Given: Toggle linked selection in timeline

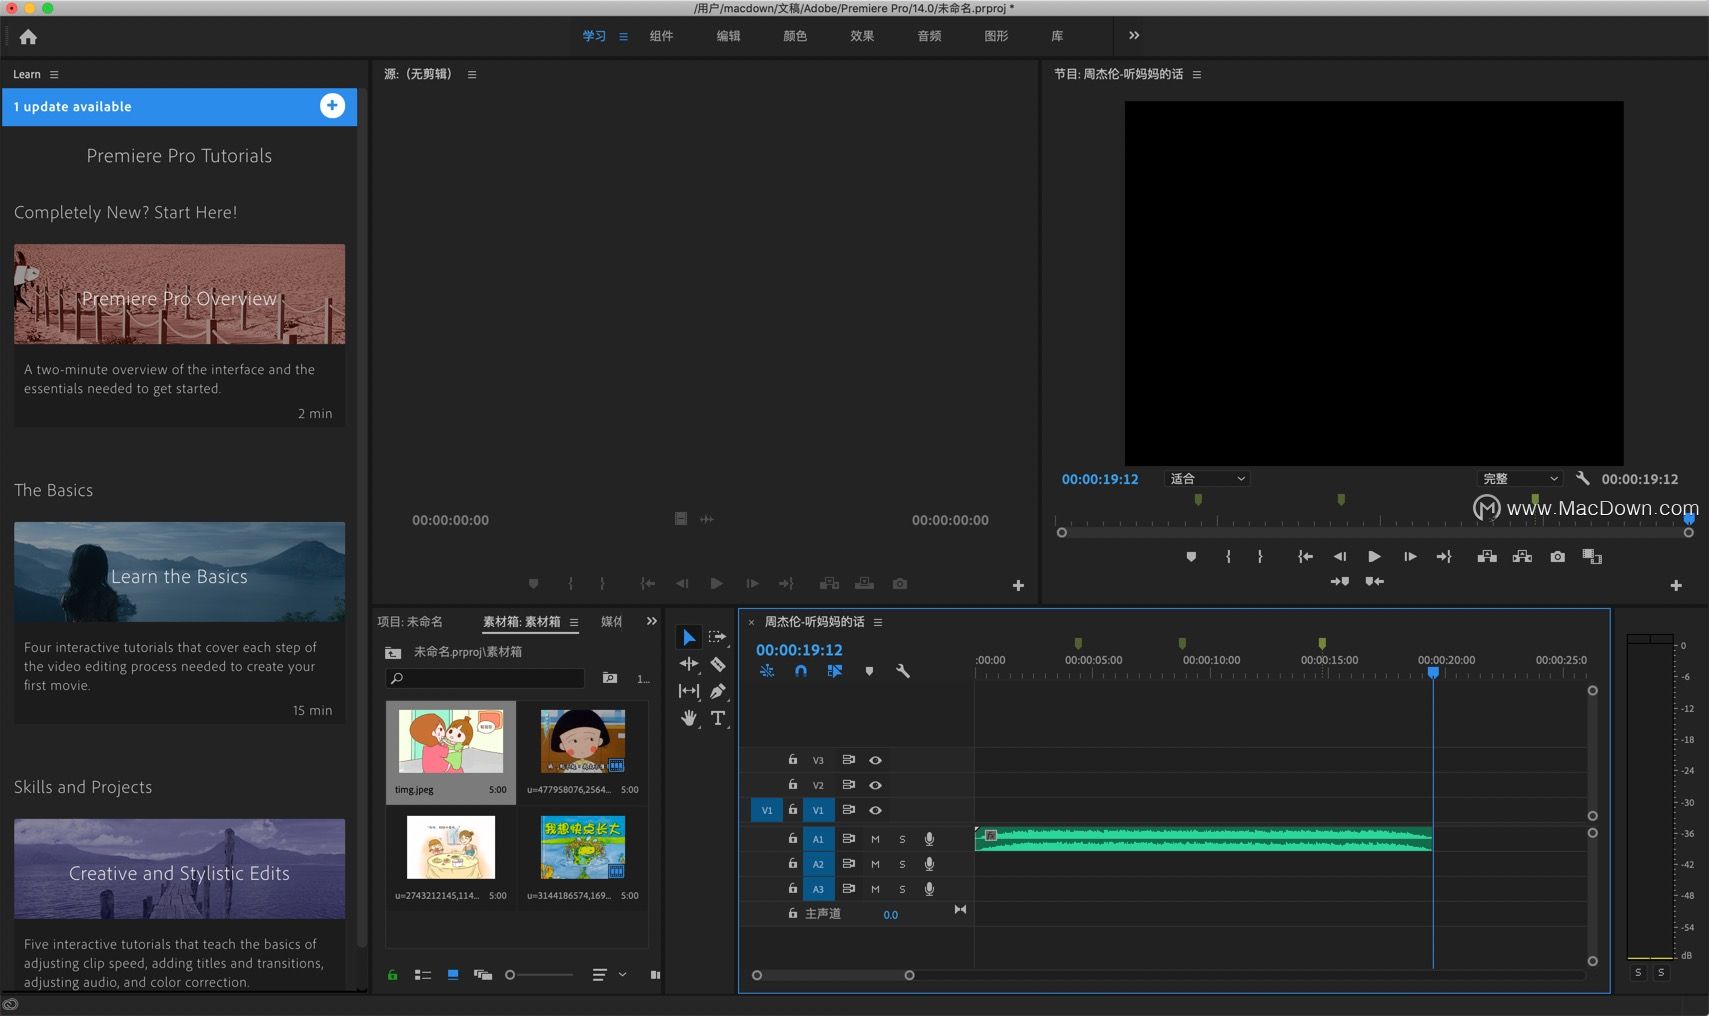Looking at the screenshot, I should (835, 671).
